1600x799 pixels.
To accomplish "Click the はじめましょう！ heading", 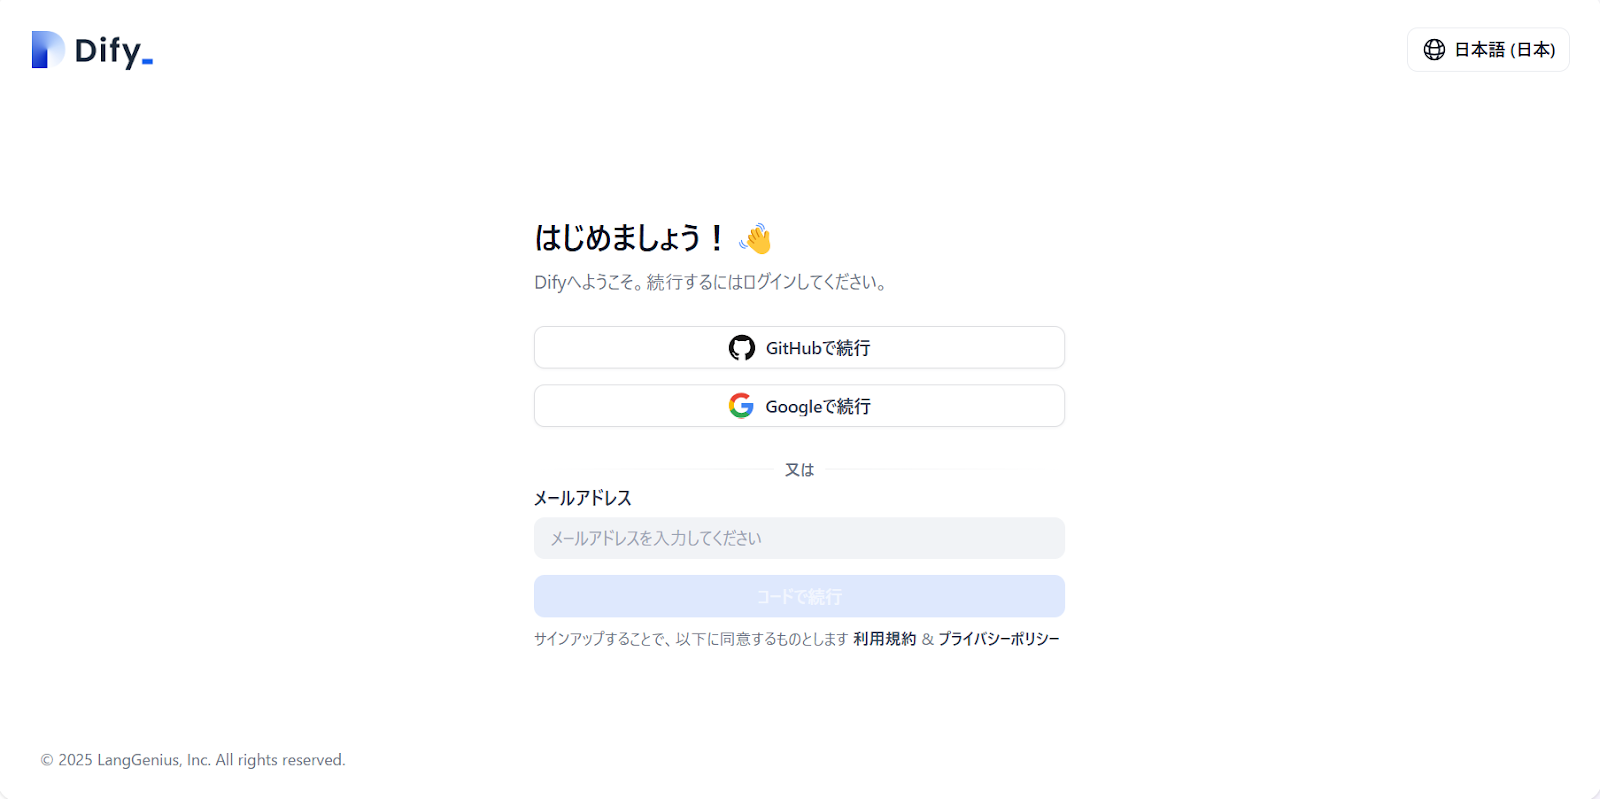I will [629, 238].
